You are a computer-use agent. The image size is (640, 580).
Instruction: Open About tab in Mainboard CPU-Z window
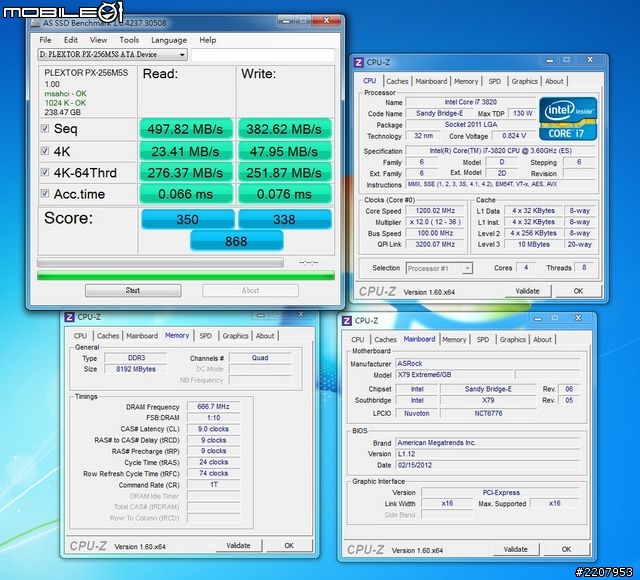click(542, 340)
